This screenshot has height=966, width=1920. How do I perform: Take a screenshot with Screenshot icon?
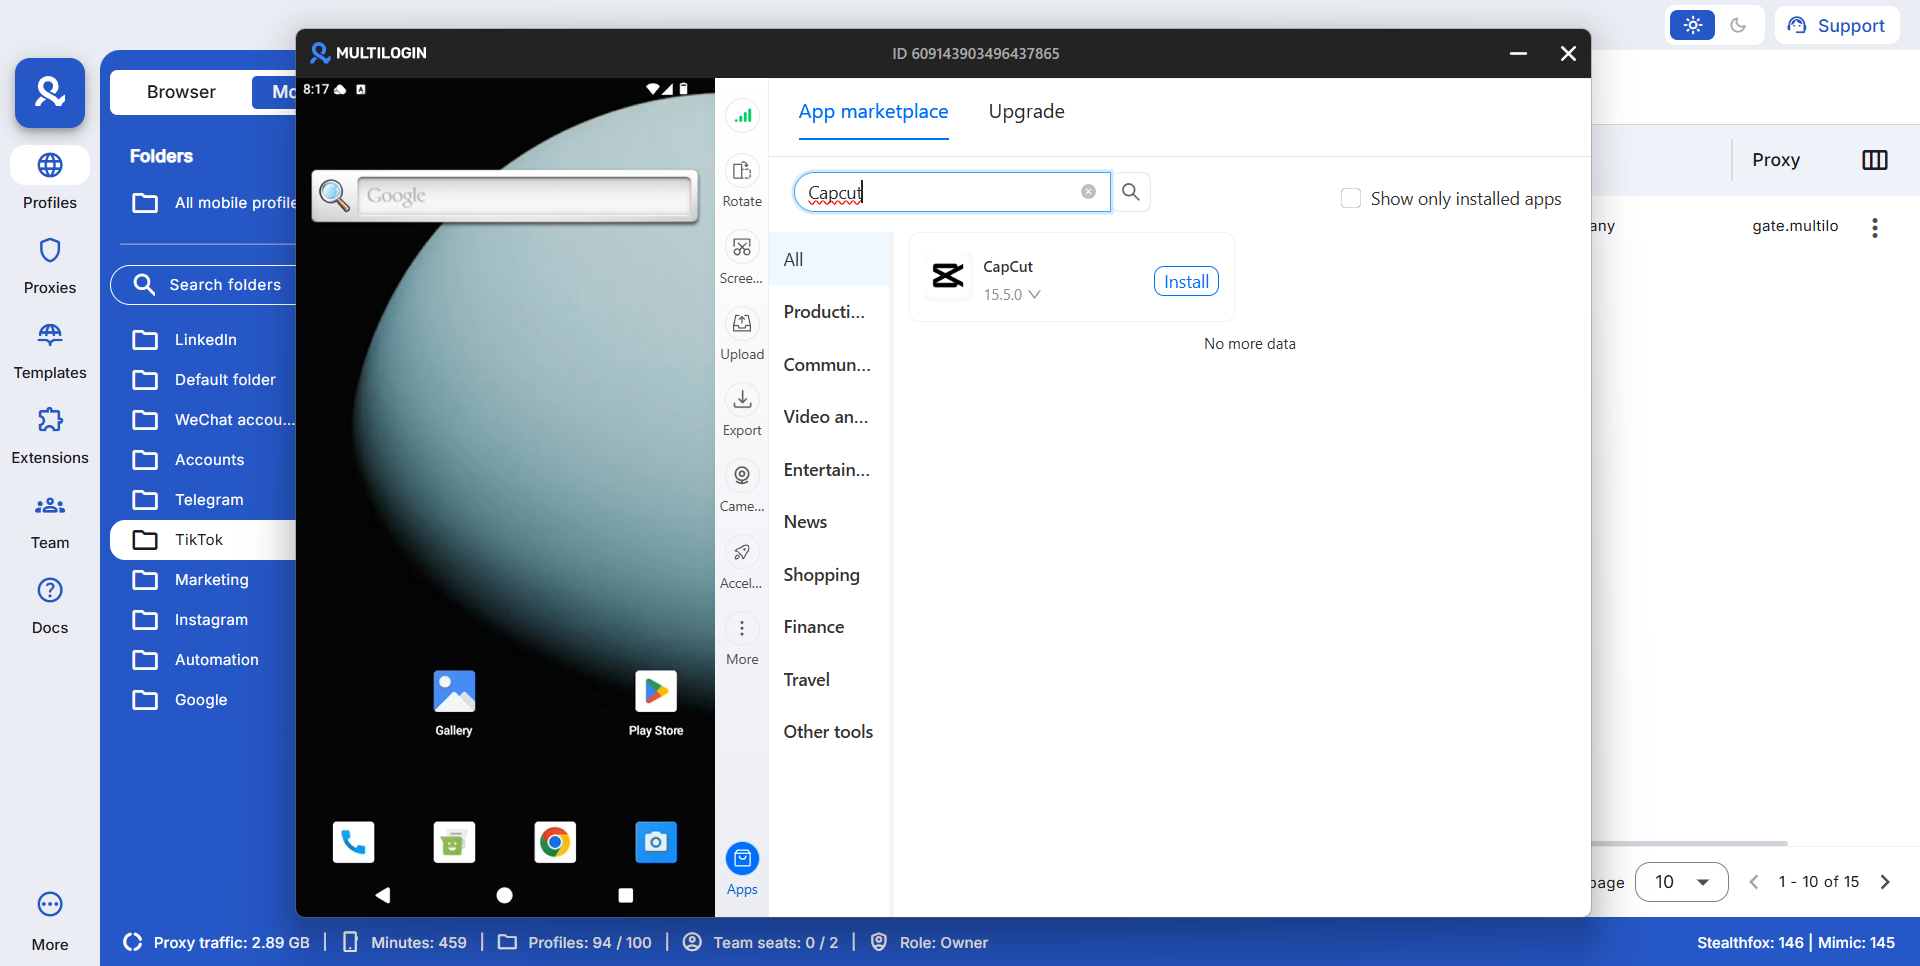pyautogui.click(x=742, y=248)
